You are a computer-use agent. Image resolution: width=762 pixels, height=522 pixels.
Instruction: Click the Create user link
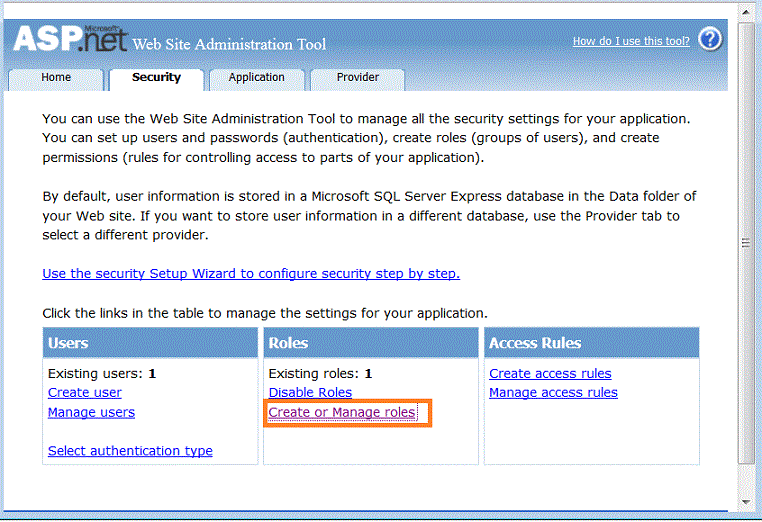85,393
